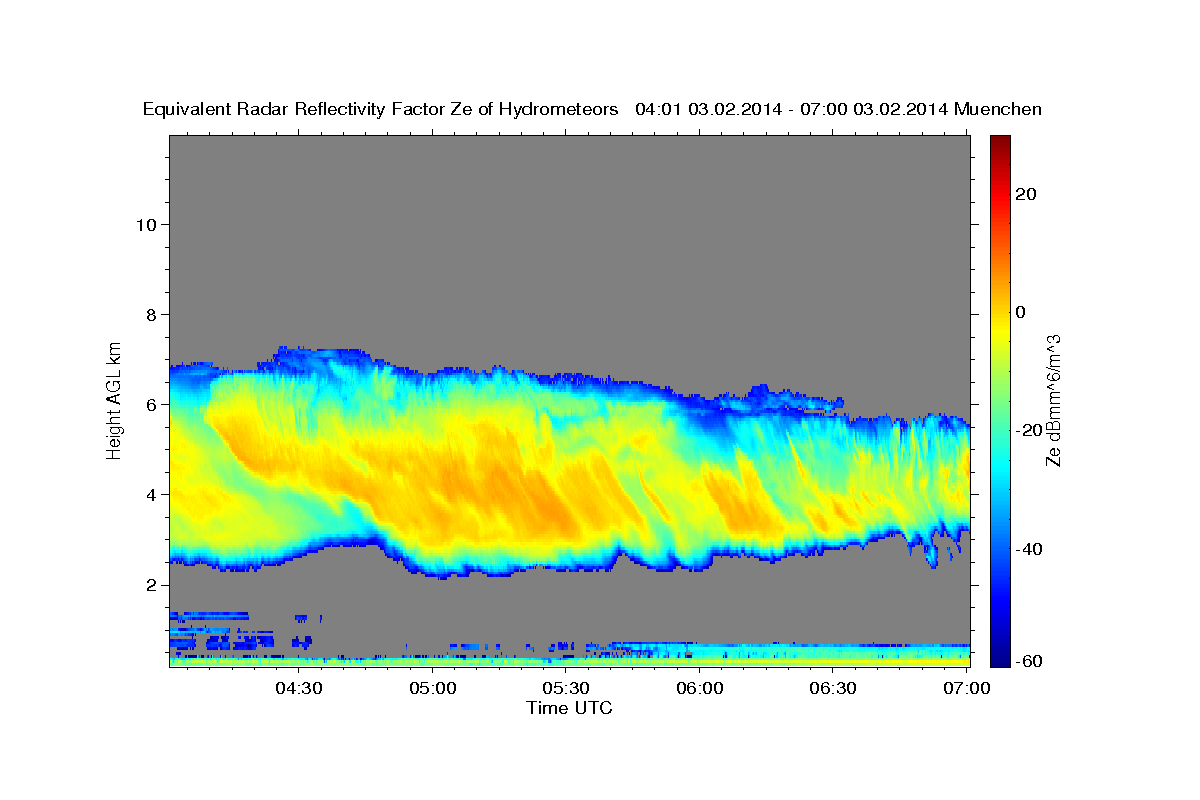Click the "Time UTC" x-axis label
The width and height of the screenshot is (1200, 800).
[x=569, y=708]
